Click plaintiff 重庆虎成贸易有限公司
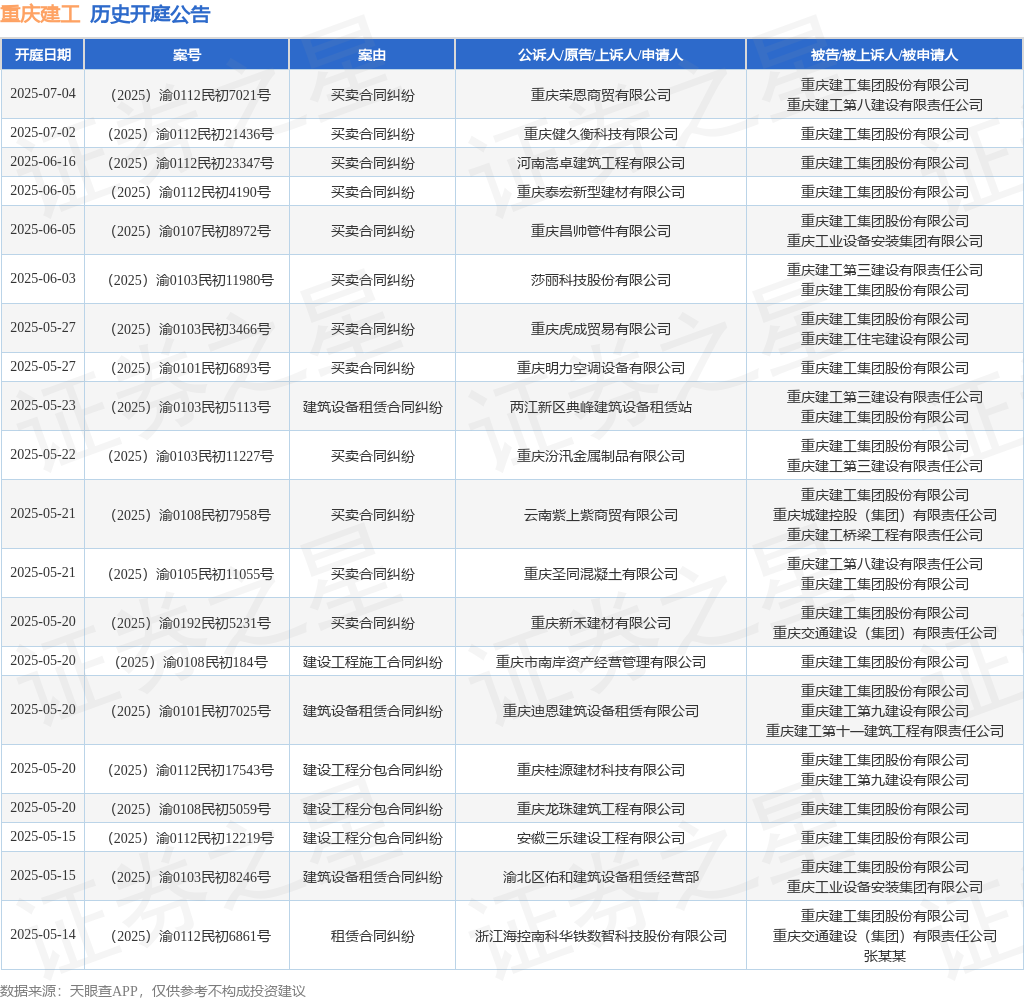 pos(601,329)
